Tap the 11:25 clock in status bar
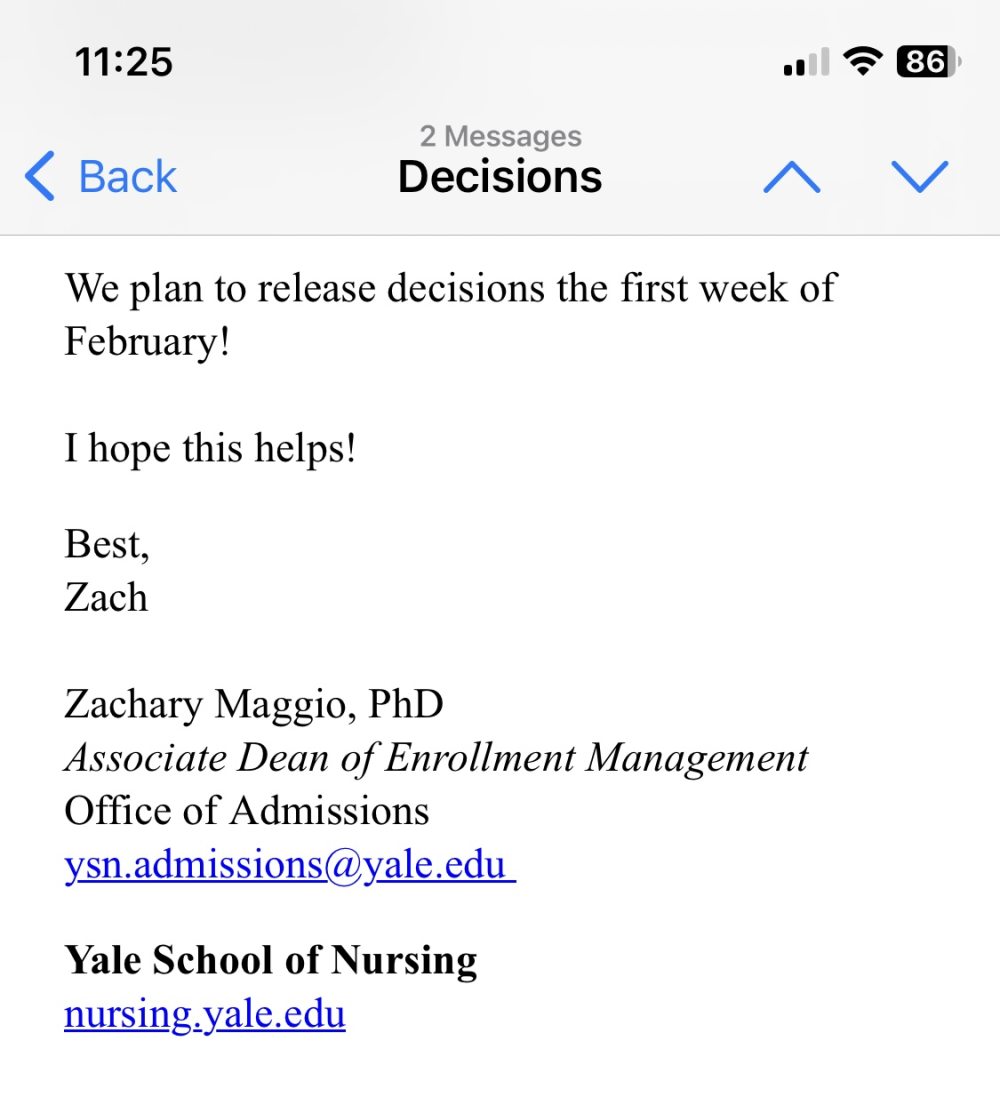The height and width of the screenshot is (1097, 1000). point(123,62)
